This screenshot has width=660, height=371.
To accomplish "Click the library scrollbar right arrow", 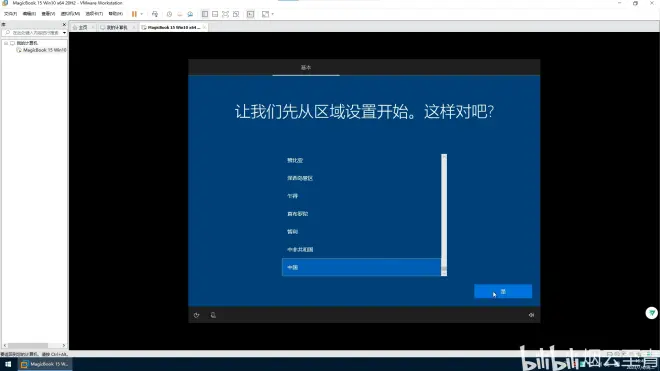I will coord(64,346).
